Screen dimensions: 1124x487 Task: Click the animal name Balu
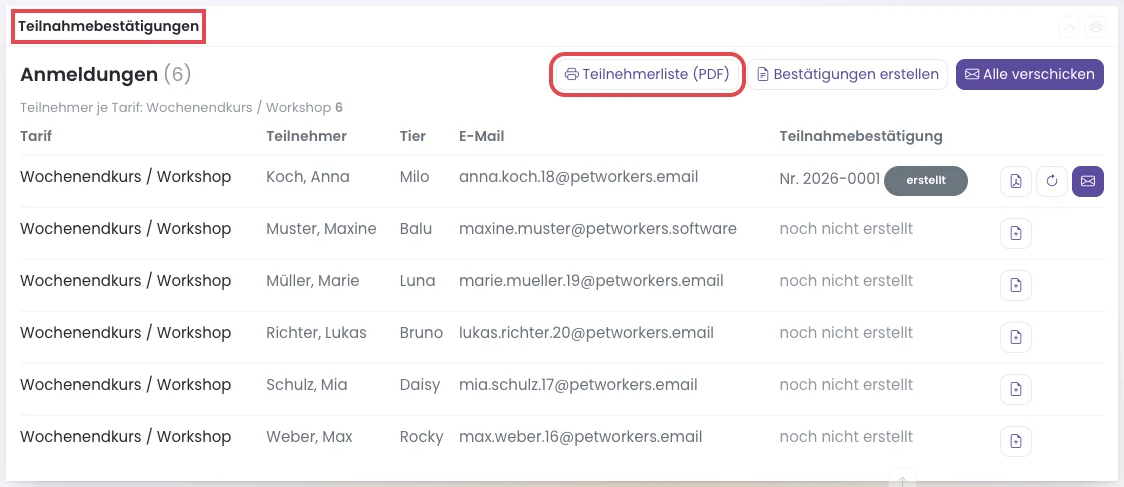pos(416,230)
